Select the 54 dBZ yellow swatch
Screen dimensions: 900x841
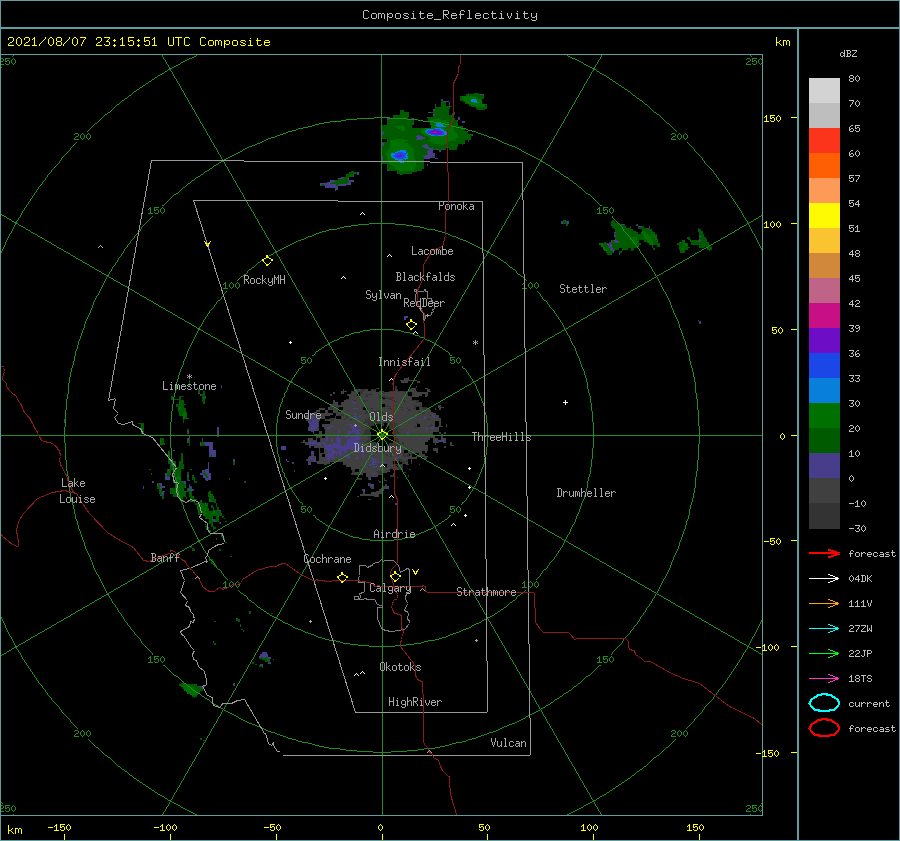pyautogui.click(x=824, y=216)
